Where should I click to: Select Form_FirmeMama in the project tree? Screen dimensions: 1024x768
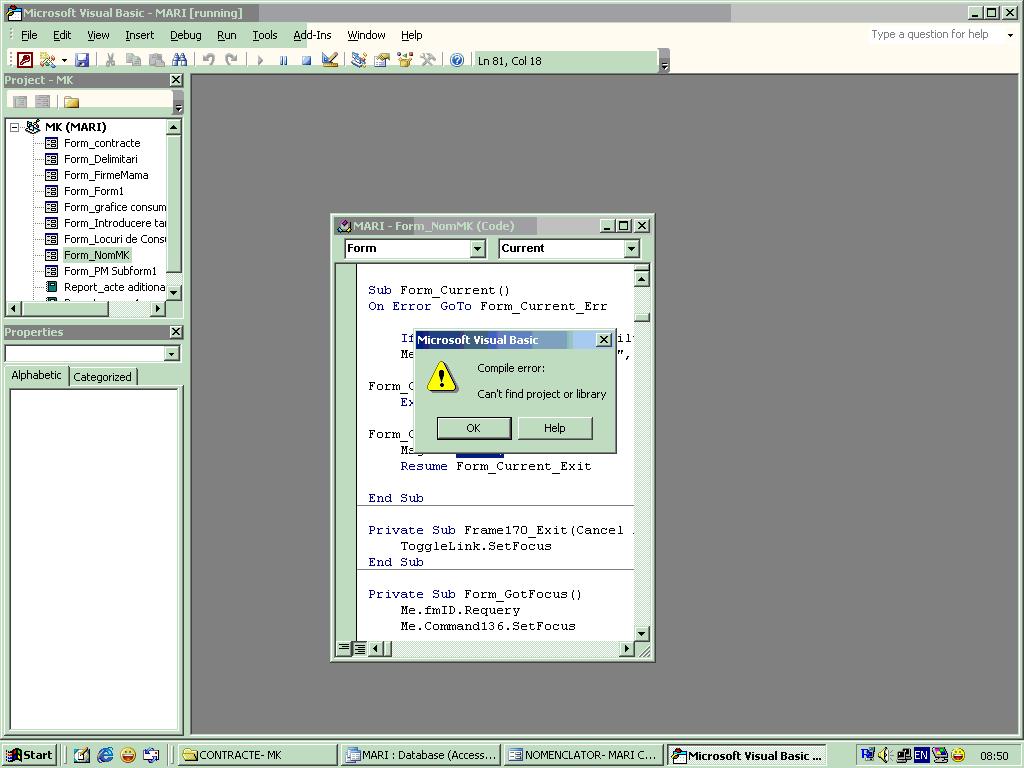point(106,175)
